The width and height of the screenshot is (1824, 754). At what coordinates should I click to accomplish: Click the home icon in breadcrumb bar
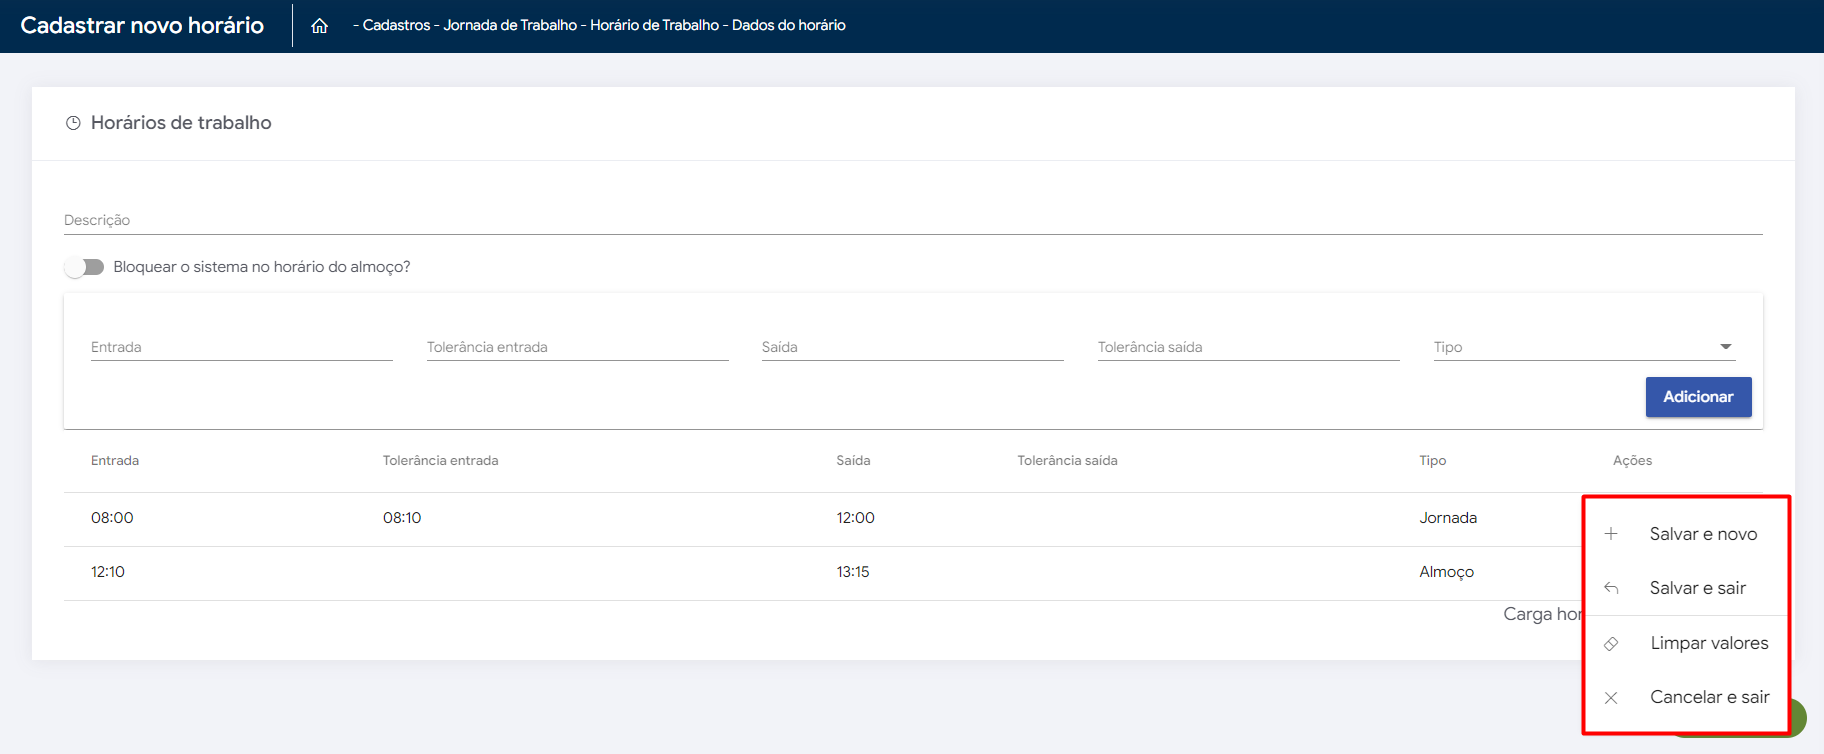point(319,26)
